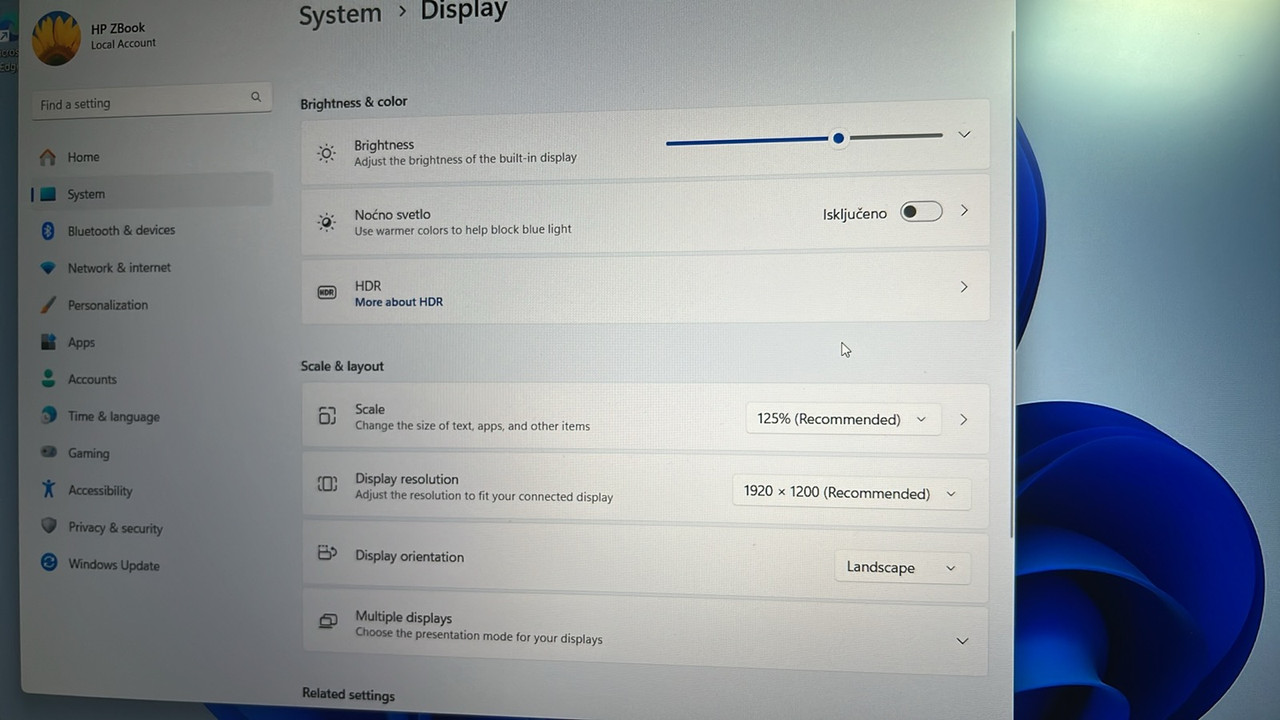Screen dimensions: 1280x720
Task: Toggle the Noćno svetlo switch
Action: (x=921, y=211)
